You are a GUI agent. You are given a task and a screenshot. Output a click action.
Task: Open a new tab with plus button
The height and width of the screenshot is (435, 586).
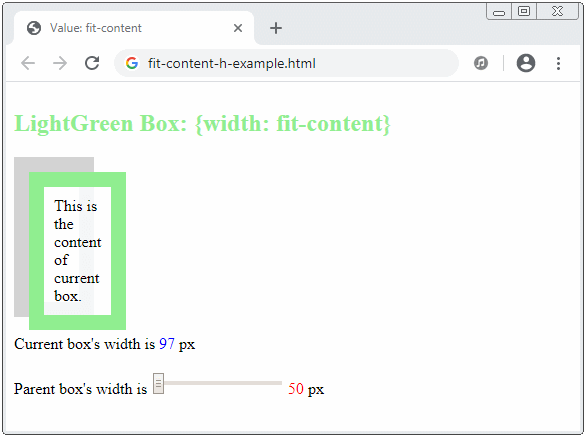coord(276,28)
